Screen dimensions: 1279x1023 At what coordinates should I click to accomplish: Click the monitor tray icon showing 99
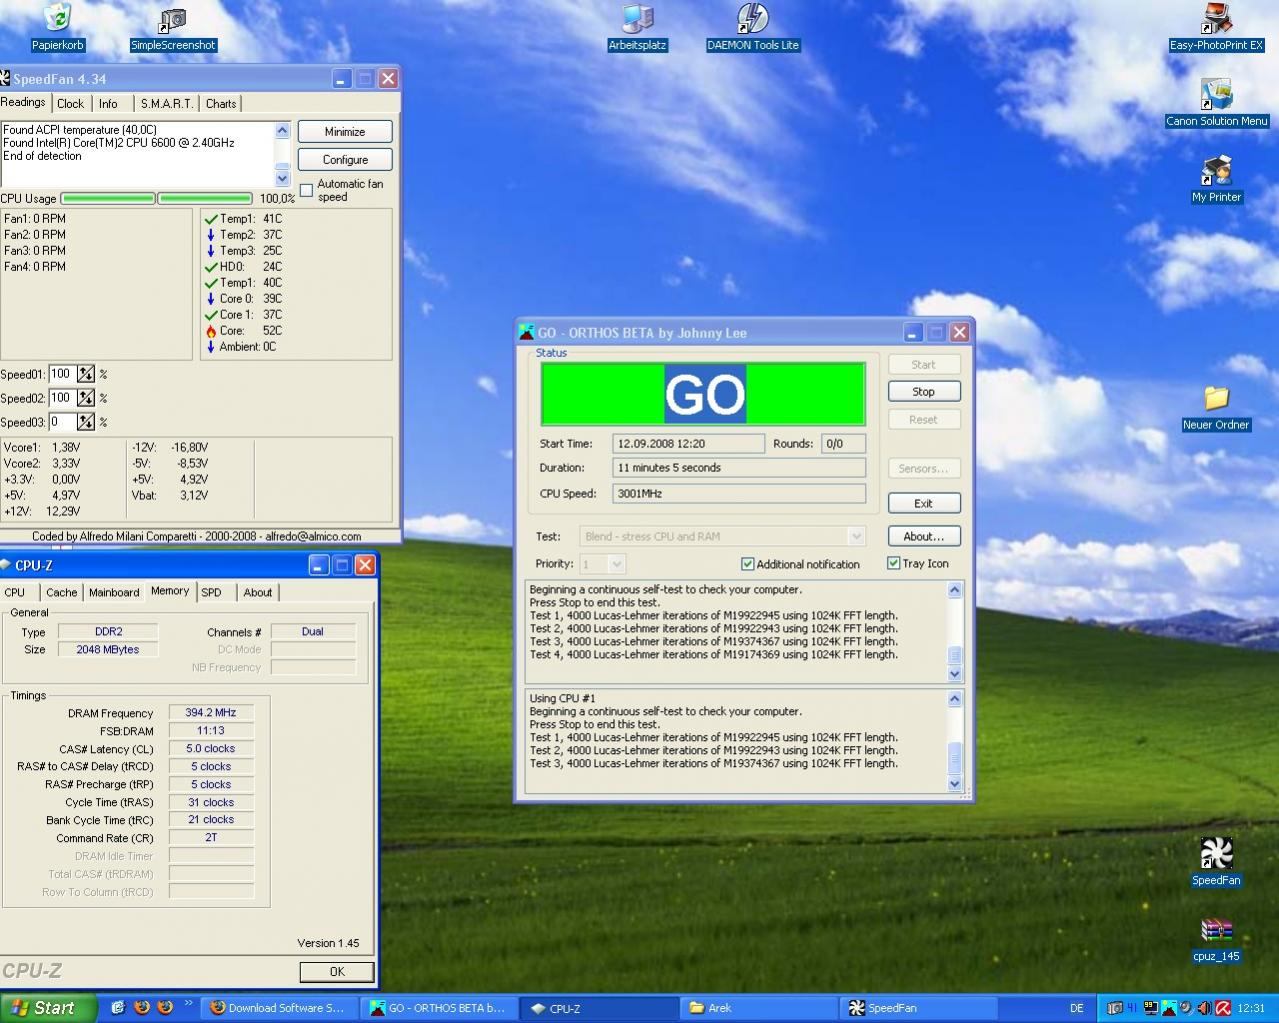pyautogui.click(x=1151, y=1008)
